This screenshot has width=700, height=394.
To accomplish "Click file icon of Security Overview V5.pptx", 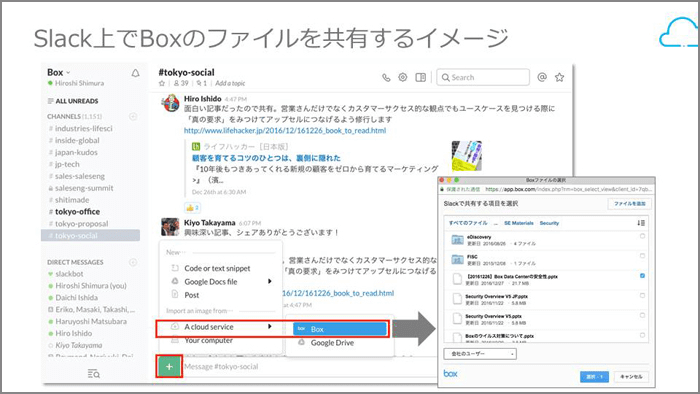I will [x=457, y=318].
